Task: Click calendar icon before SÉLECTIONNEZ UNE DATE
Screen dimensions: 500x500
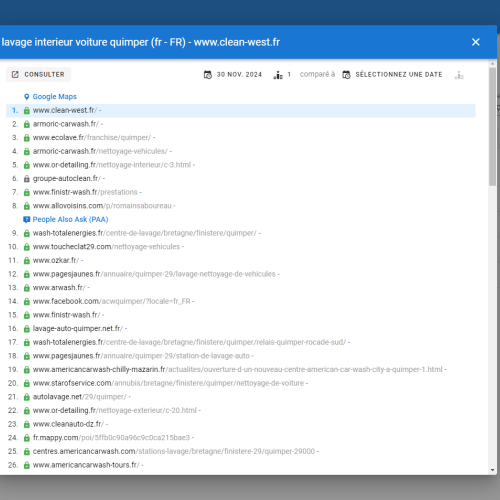Action: (346, 75)
